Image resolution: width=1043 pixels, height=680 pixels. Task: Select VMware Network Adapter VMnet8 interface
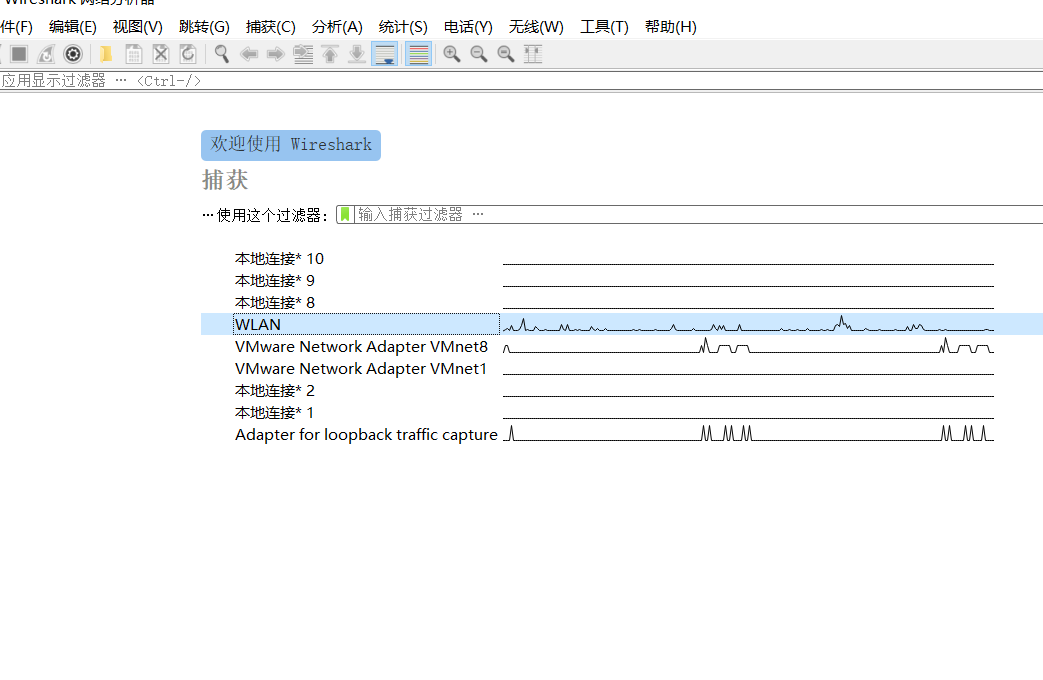pos(361,346)
